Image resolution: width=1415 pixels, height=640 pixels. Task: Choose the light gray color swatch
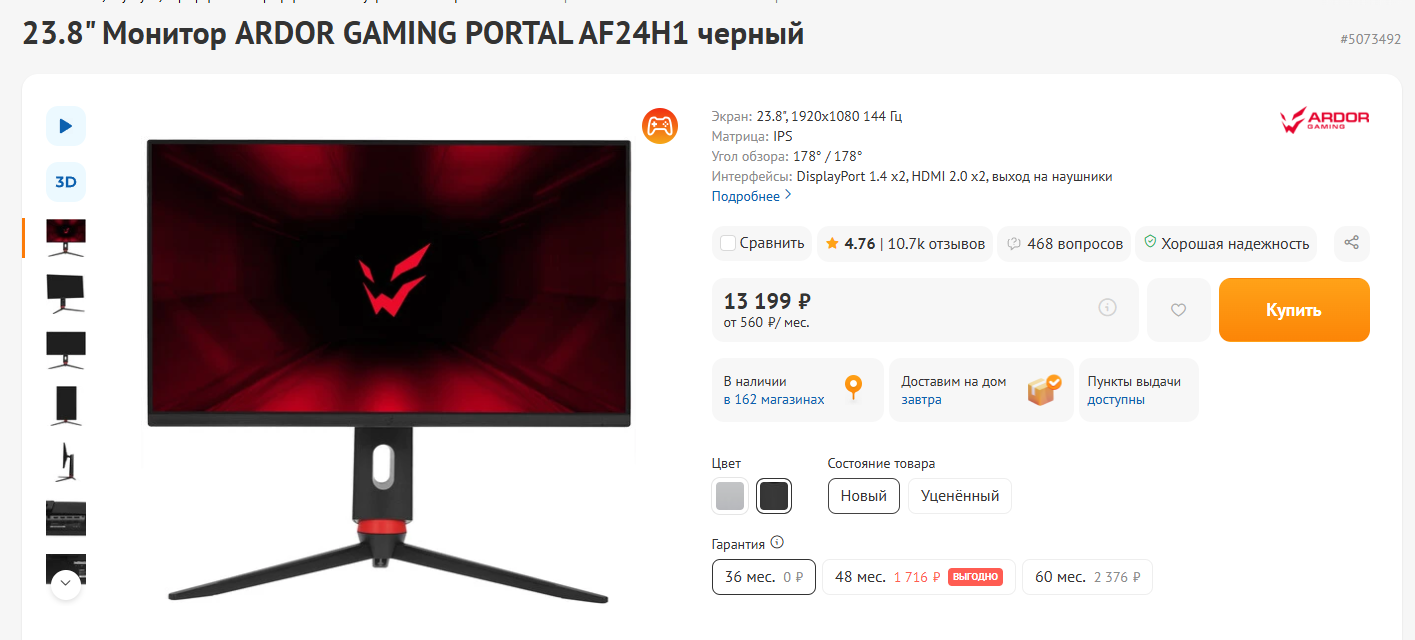pos(730,496)
